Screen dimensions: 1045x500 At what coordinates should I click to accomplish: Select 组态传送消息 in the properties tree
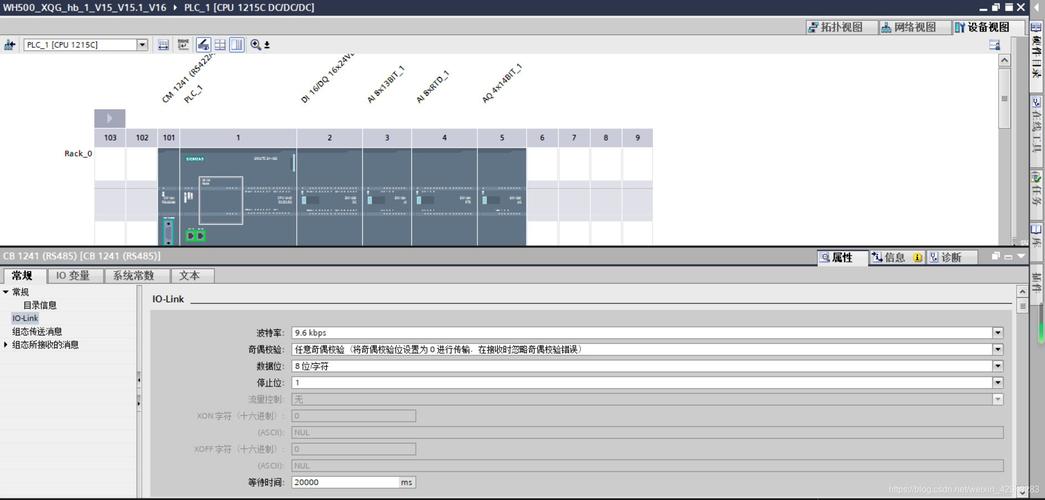point(37,331)
